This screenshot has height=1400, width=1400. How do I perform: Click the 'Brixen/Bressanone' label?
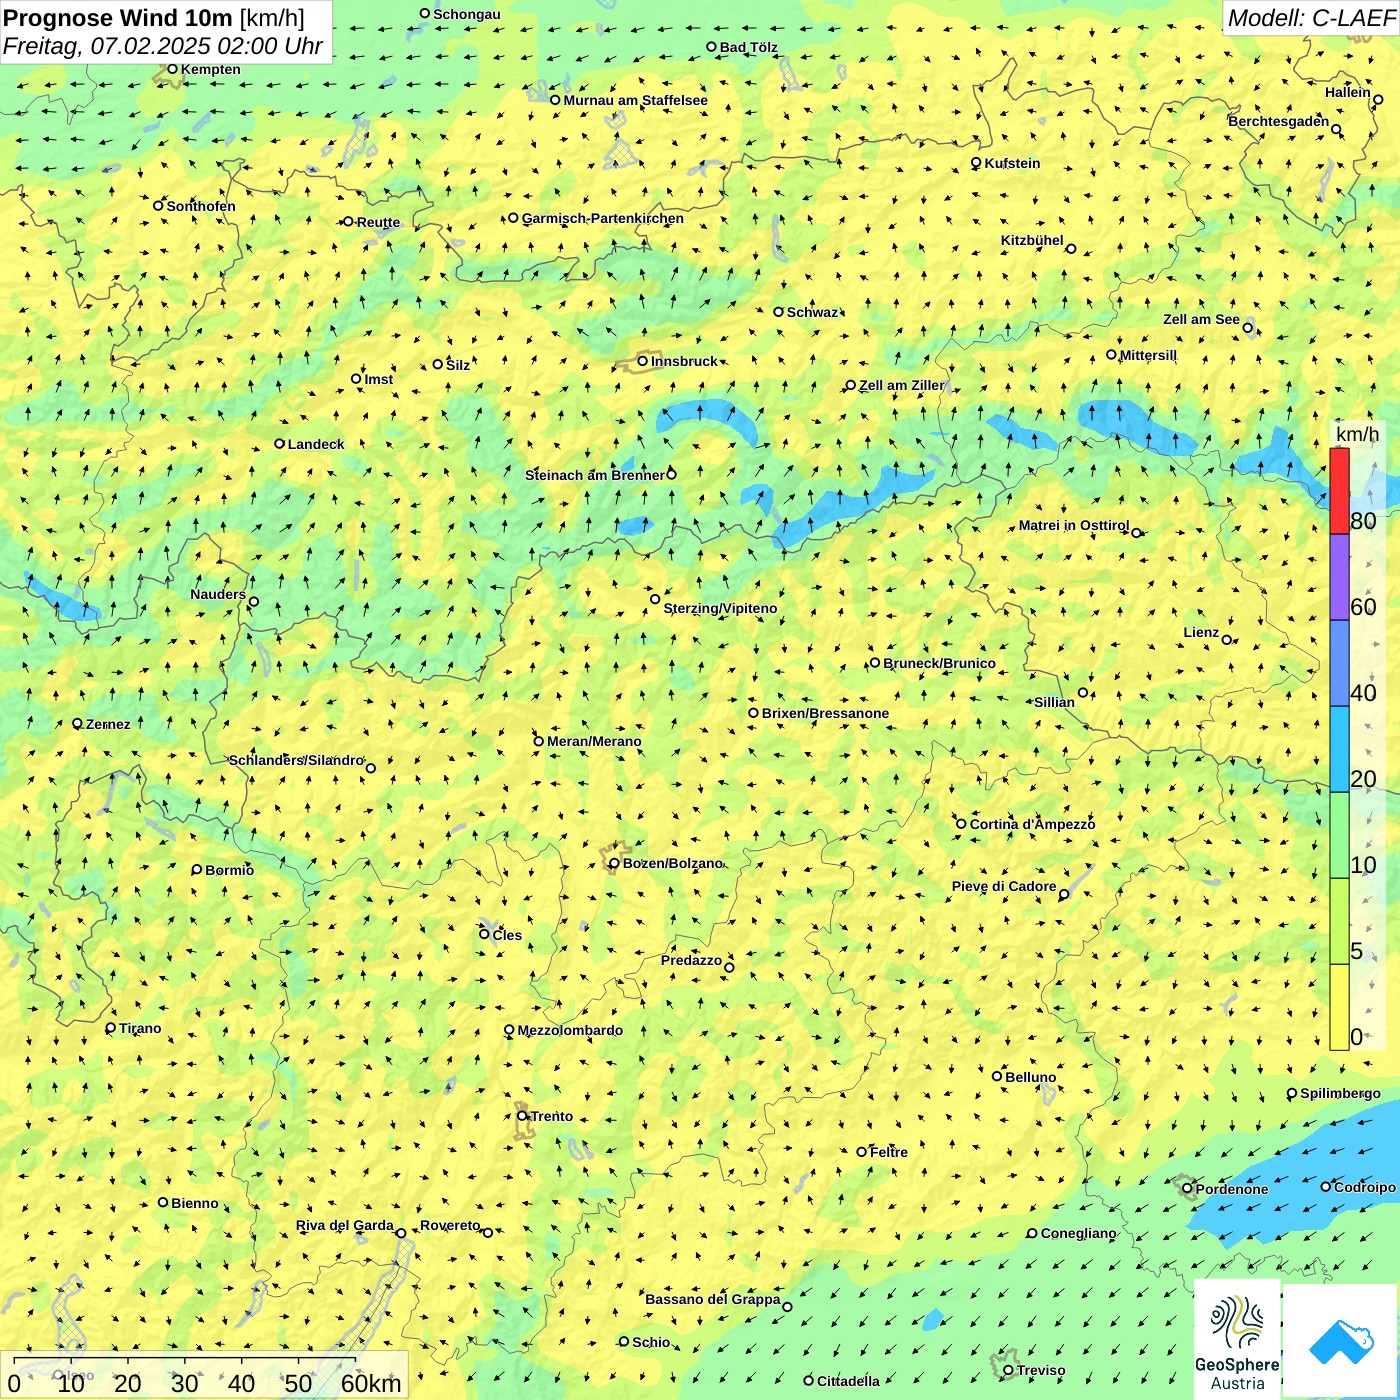tap(825, 713)
